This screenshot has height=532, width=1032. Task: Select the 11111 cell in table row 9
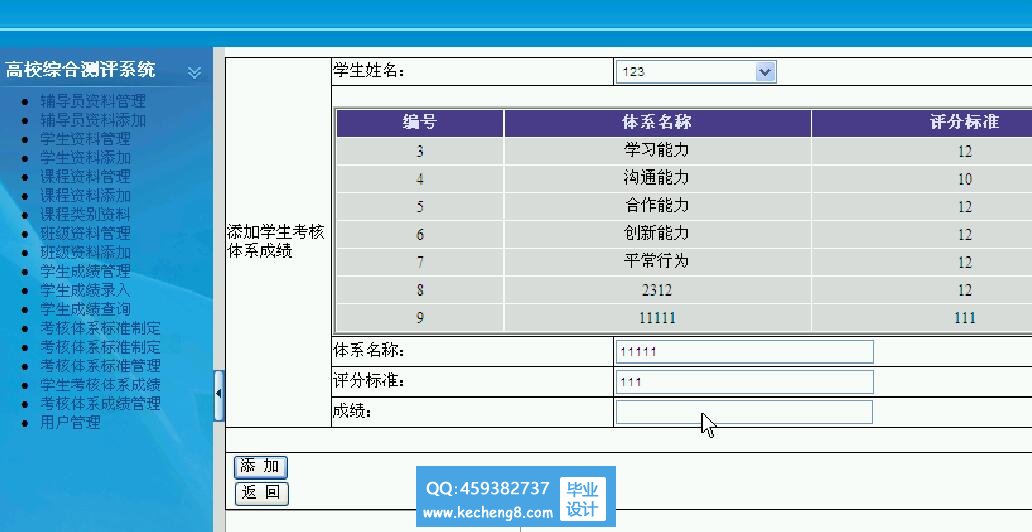657,317
